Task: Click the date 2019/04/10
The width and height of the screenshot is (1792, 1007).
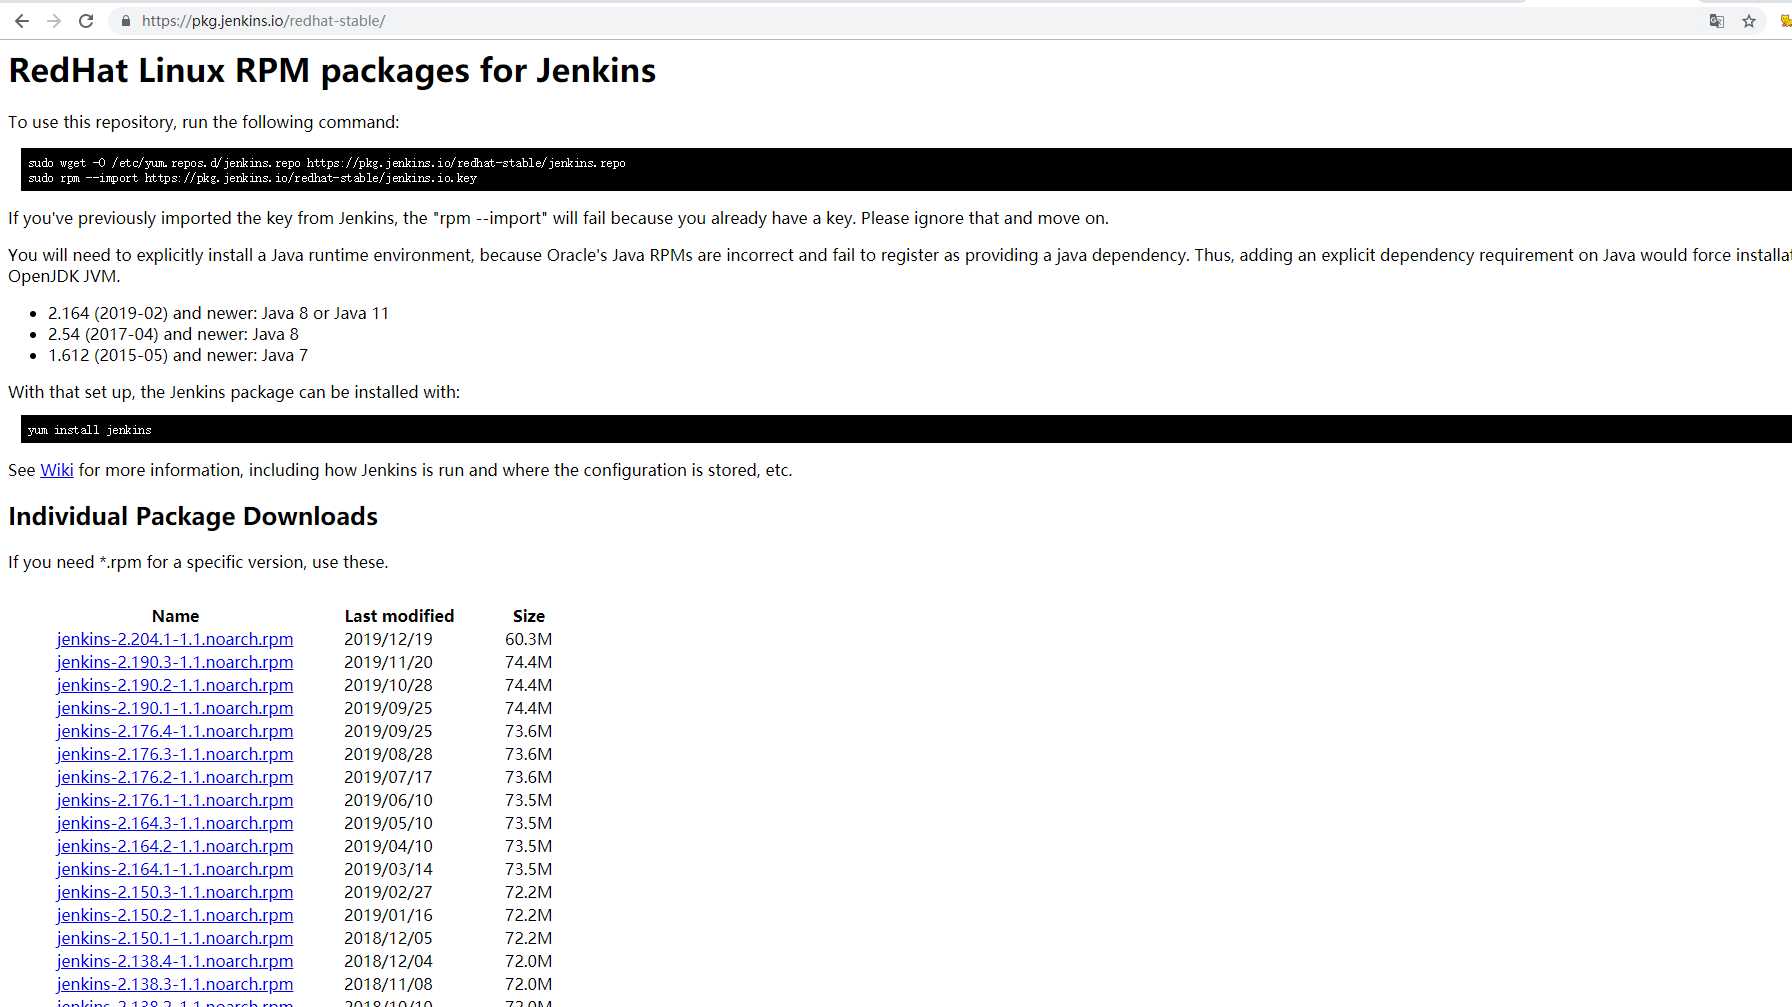Action: point(388,846)
